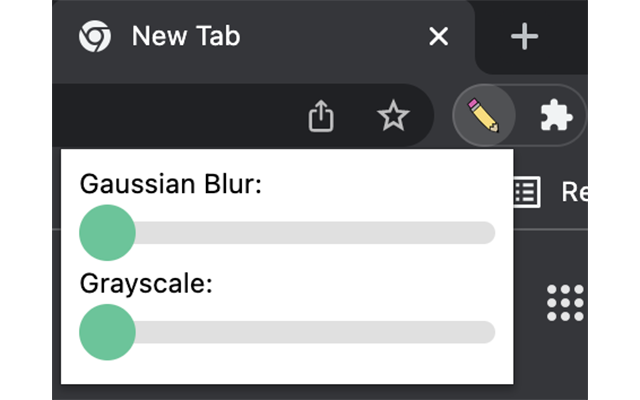Click the partially visible "Re" reading list label
Screen dimensions: 640x400
(x=574, y=192)
